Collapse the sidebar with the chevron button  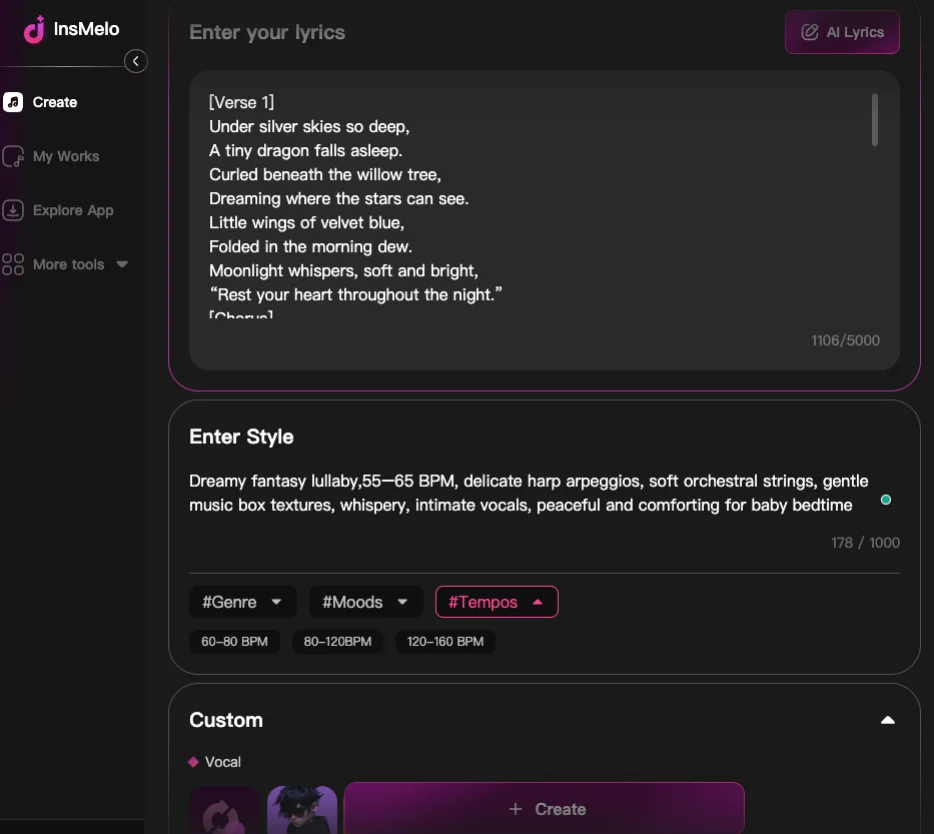pos(136,61)
